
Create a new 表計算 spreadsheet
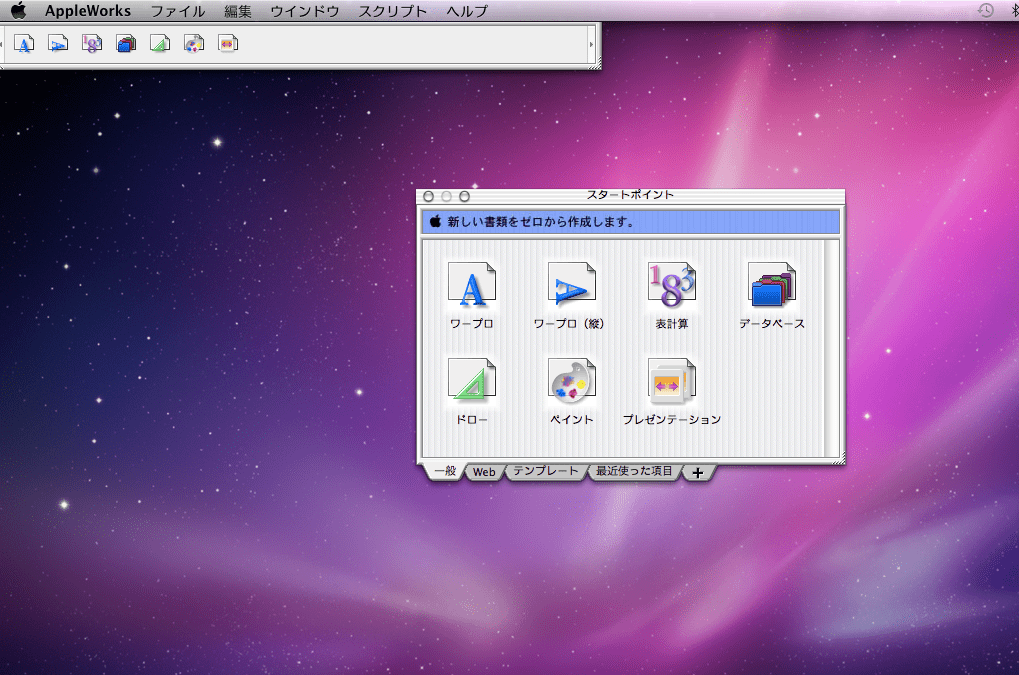pyautogui.click(x=671, y=294)
